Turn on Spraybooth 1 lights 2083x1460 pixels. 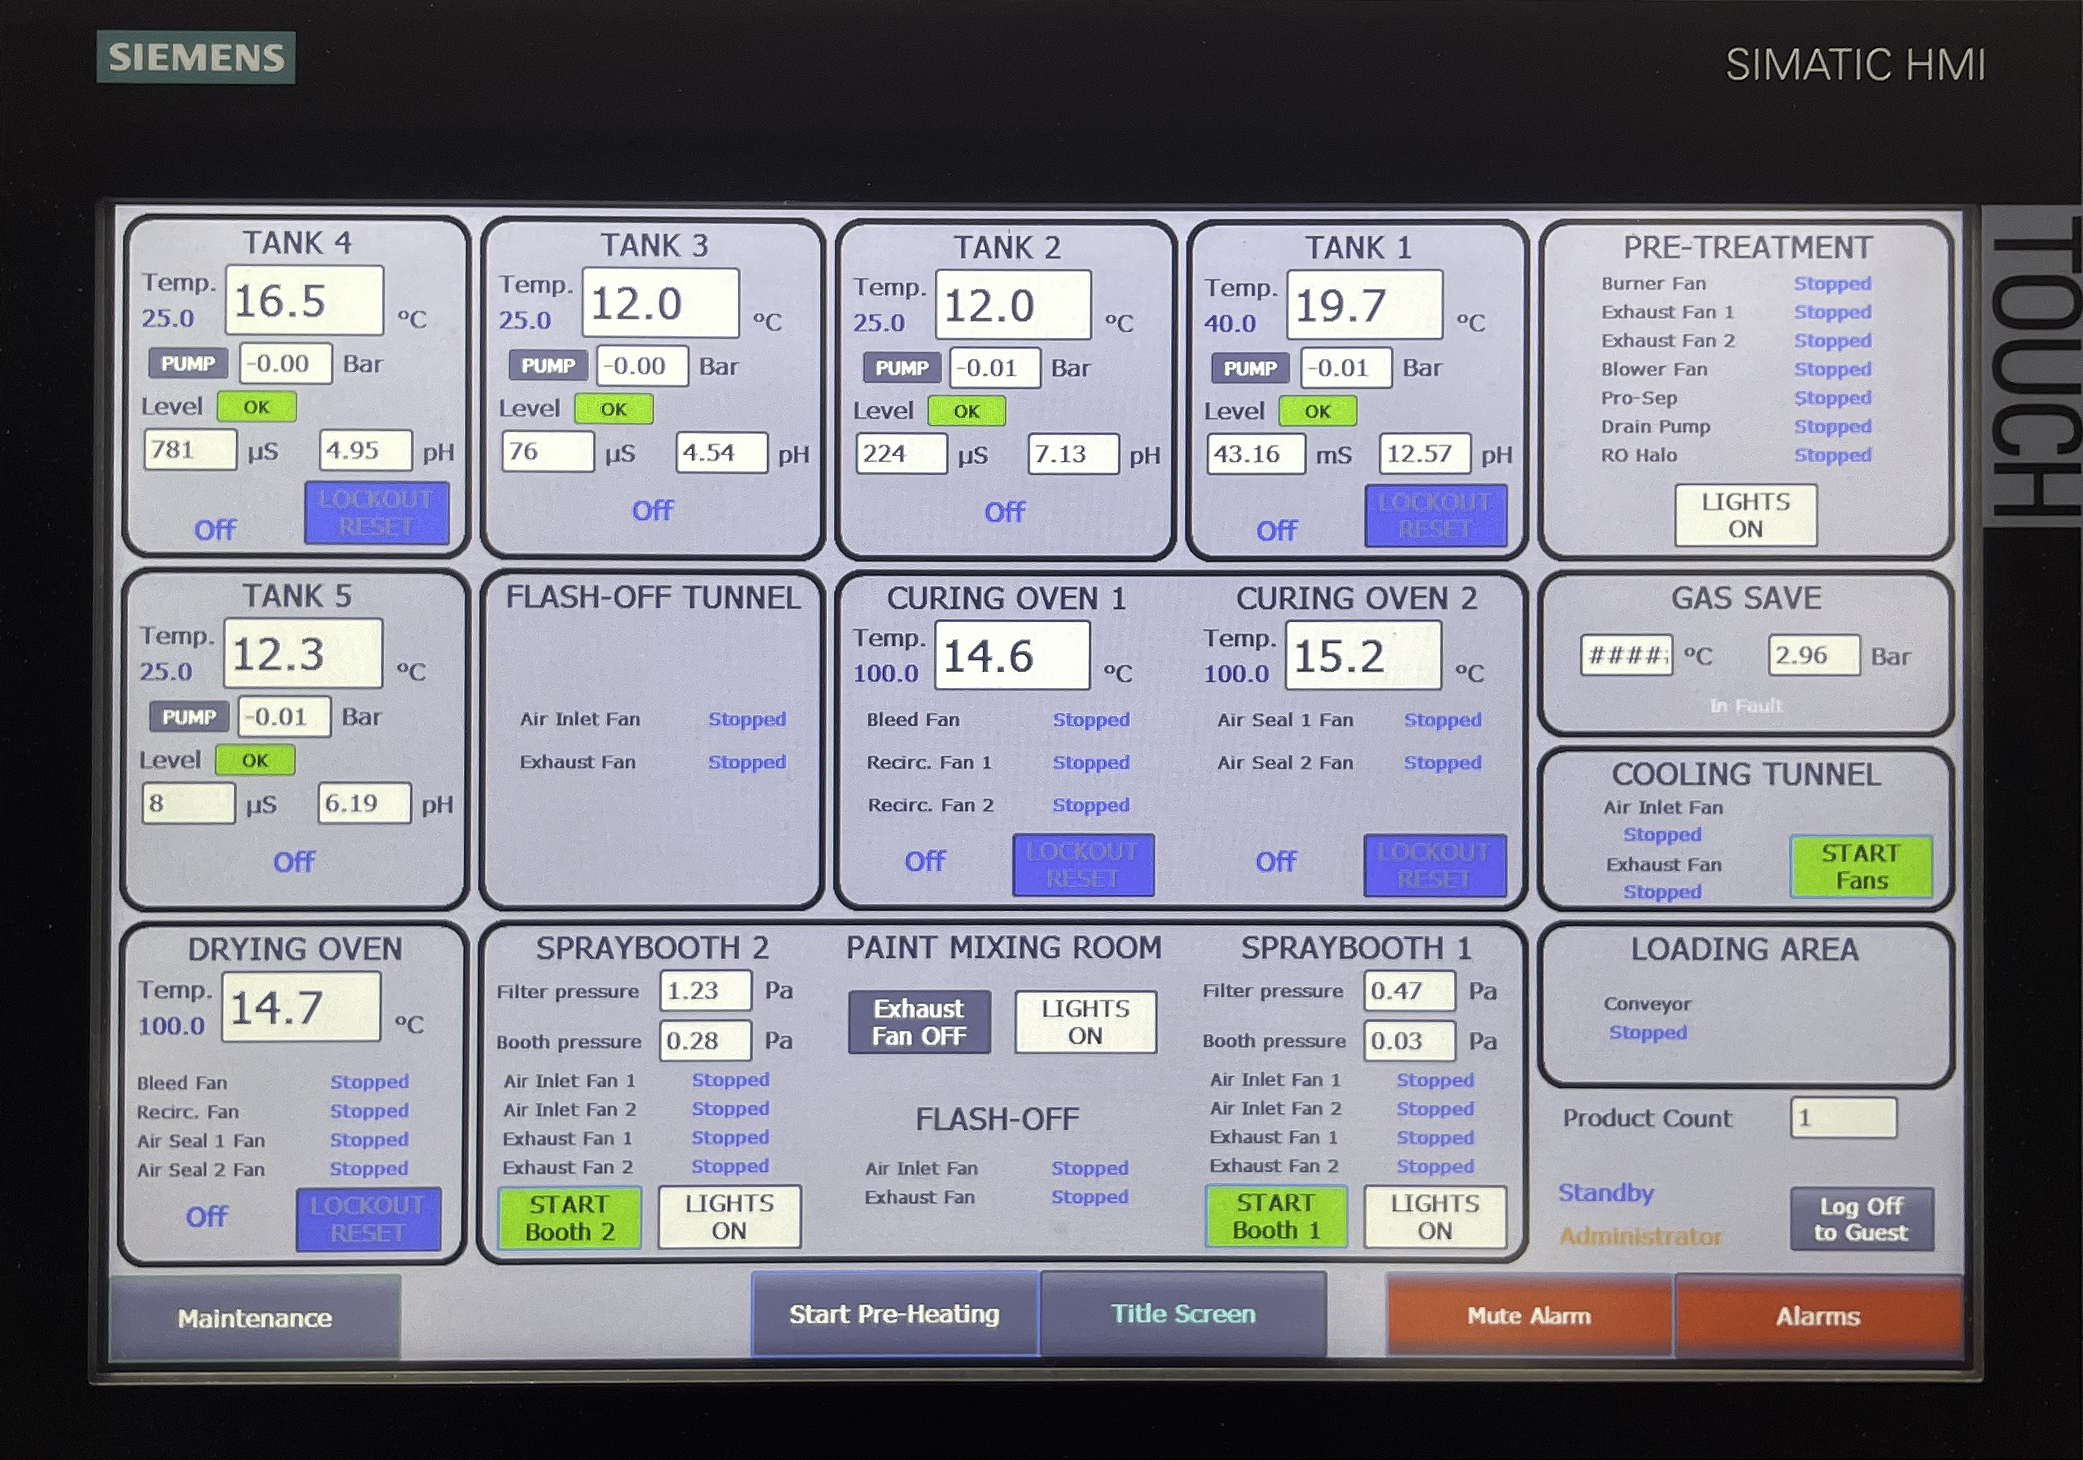pyautogui.click(x=1435, y=1216)
